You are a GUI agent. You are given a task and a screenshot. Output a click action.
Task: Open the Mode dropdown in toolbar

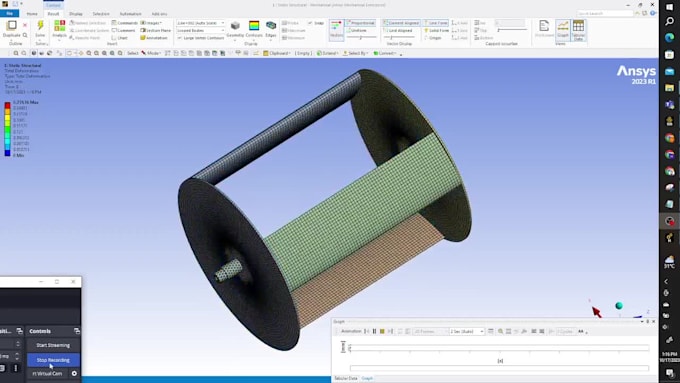point(151,53)
